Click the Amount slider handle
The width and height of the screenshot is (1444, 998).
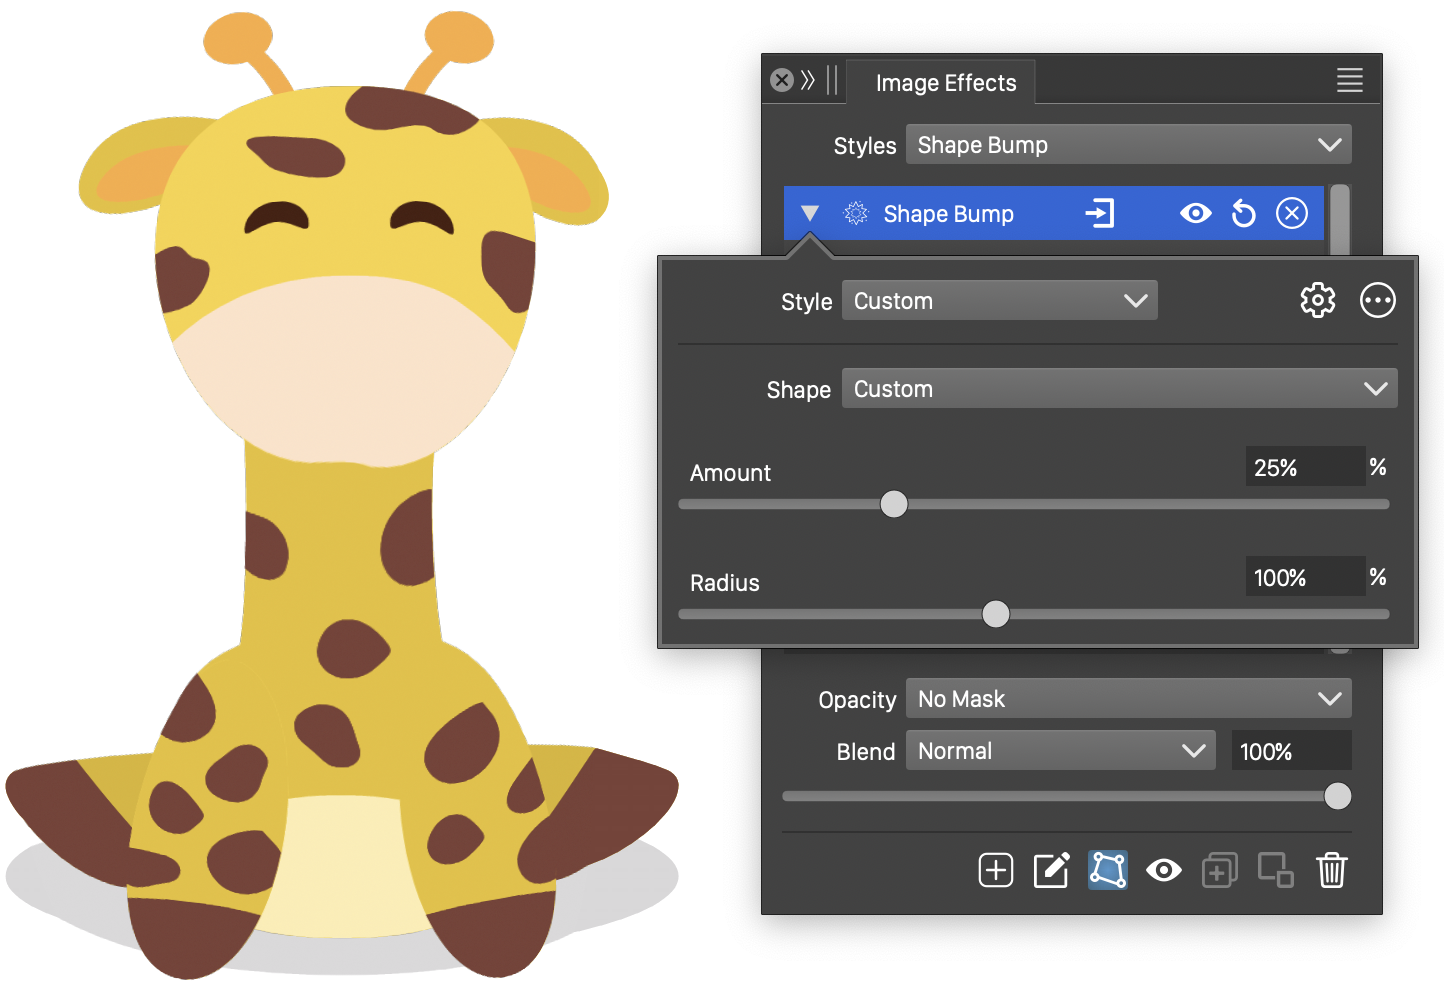tap(894, 504)
